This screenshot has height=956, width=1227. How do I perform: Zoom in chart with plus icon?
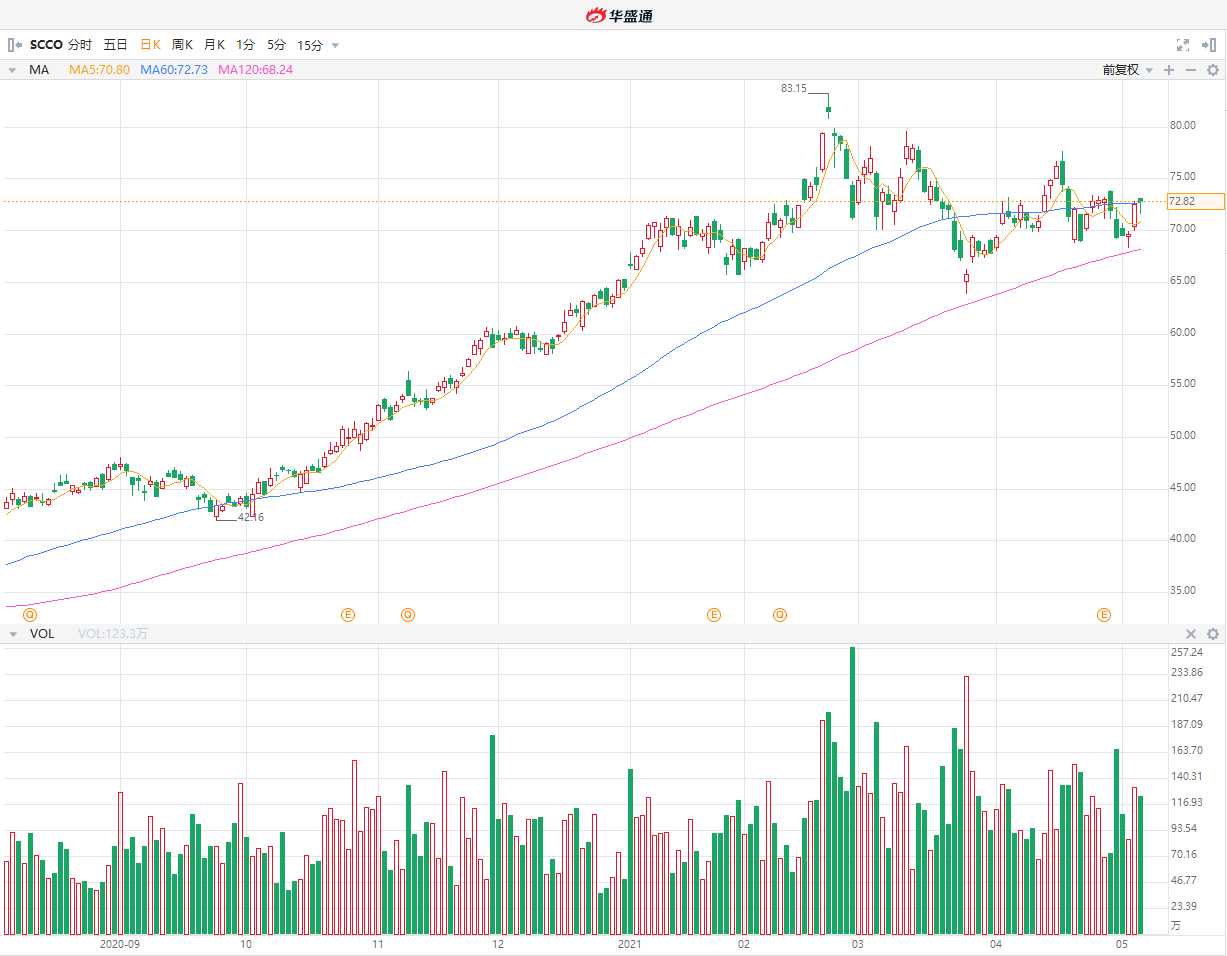point(1169,70)
